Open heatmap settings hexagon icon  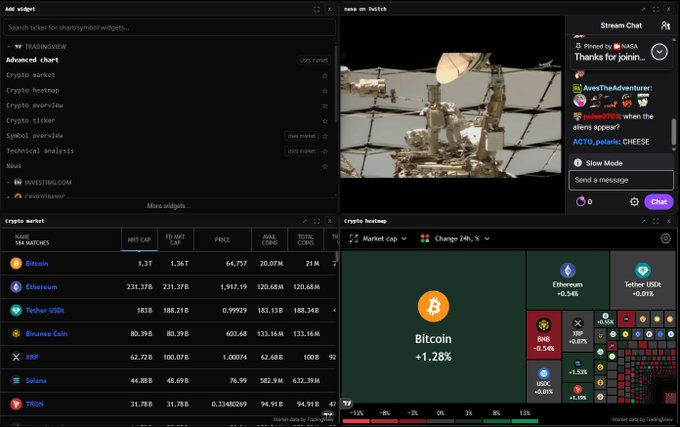pyautogui.click(x=665, y=238)
